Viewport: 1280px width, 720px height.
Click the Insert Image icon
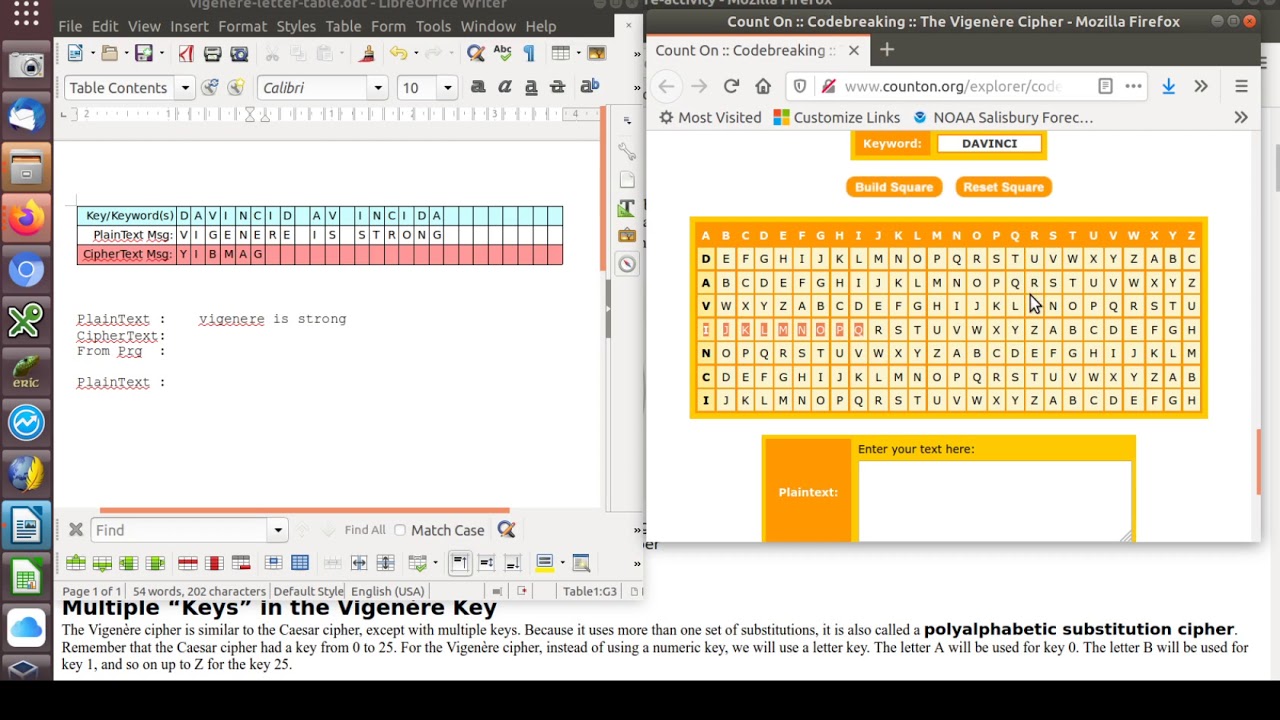coord(597,53)
